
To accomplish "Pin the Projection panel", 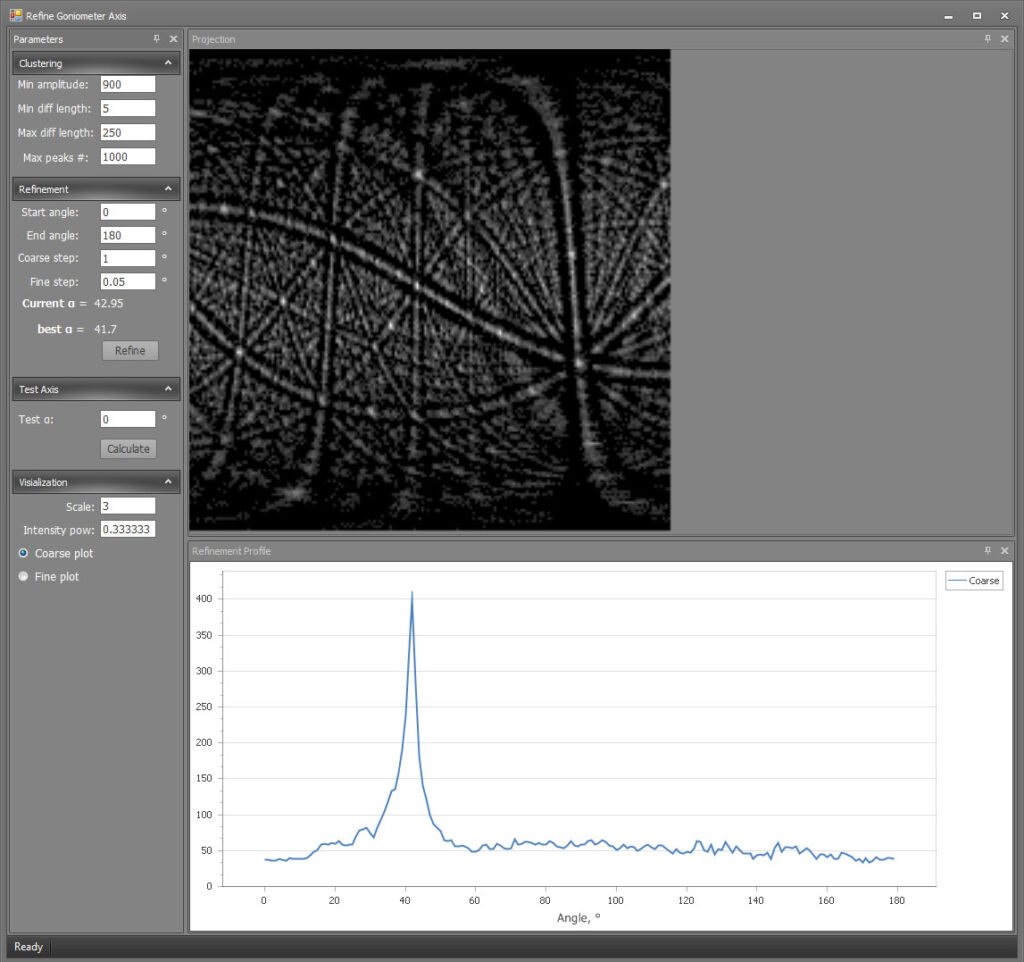I will pyautogui.click(x=987, y=39).
